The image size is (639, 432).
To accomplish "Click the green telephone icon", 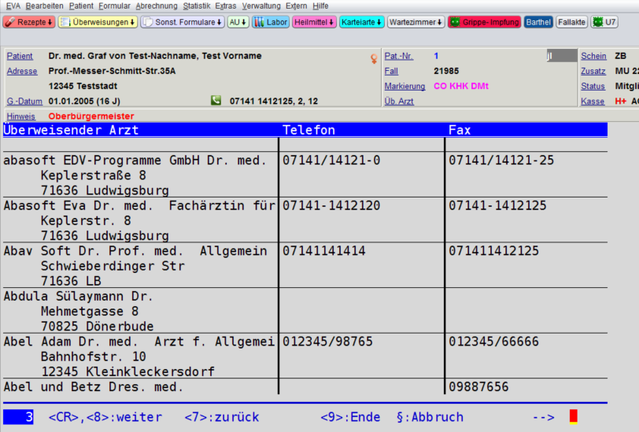I will click(x=216, y=100).
